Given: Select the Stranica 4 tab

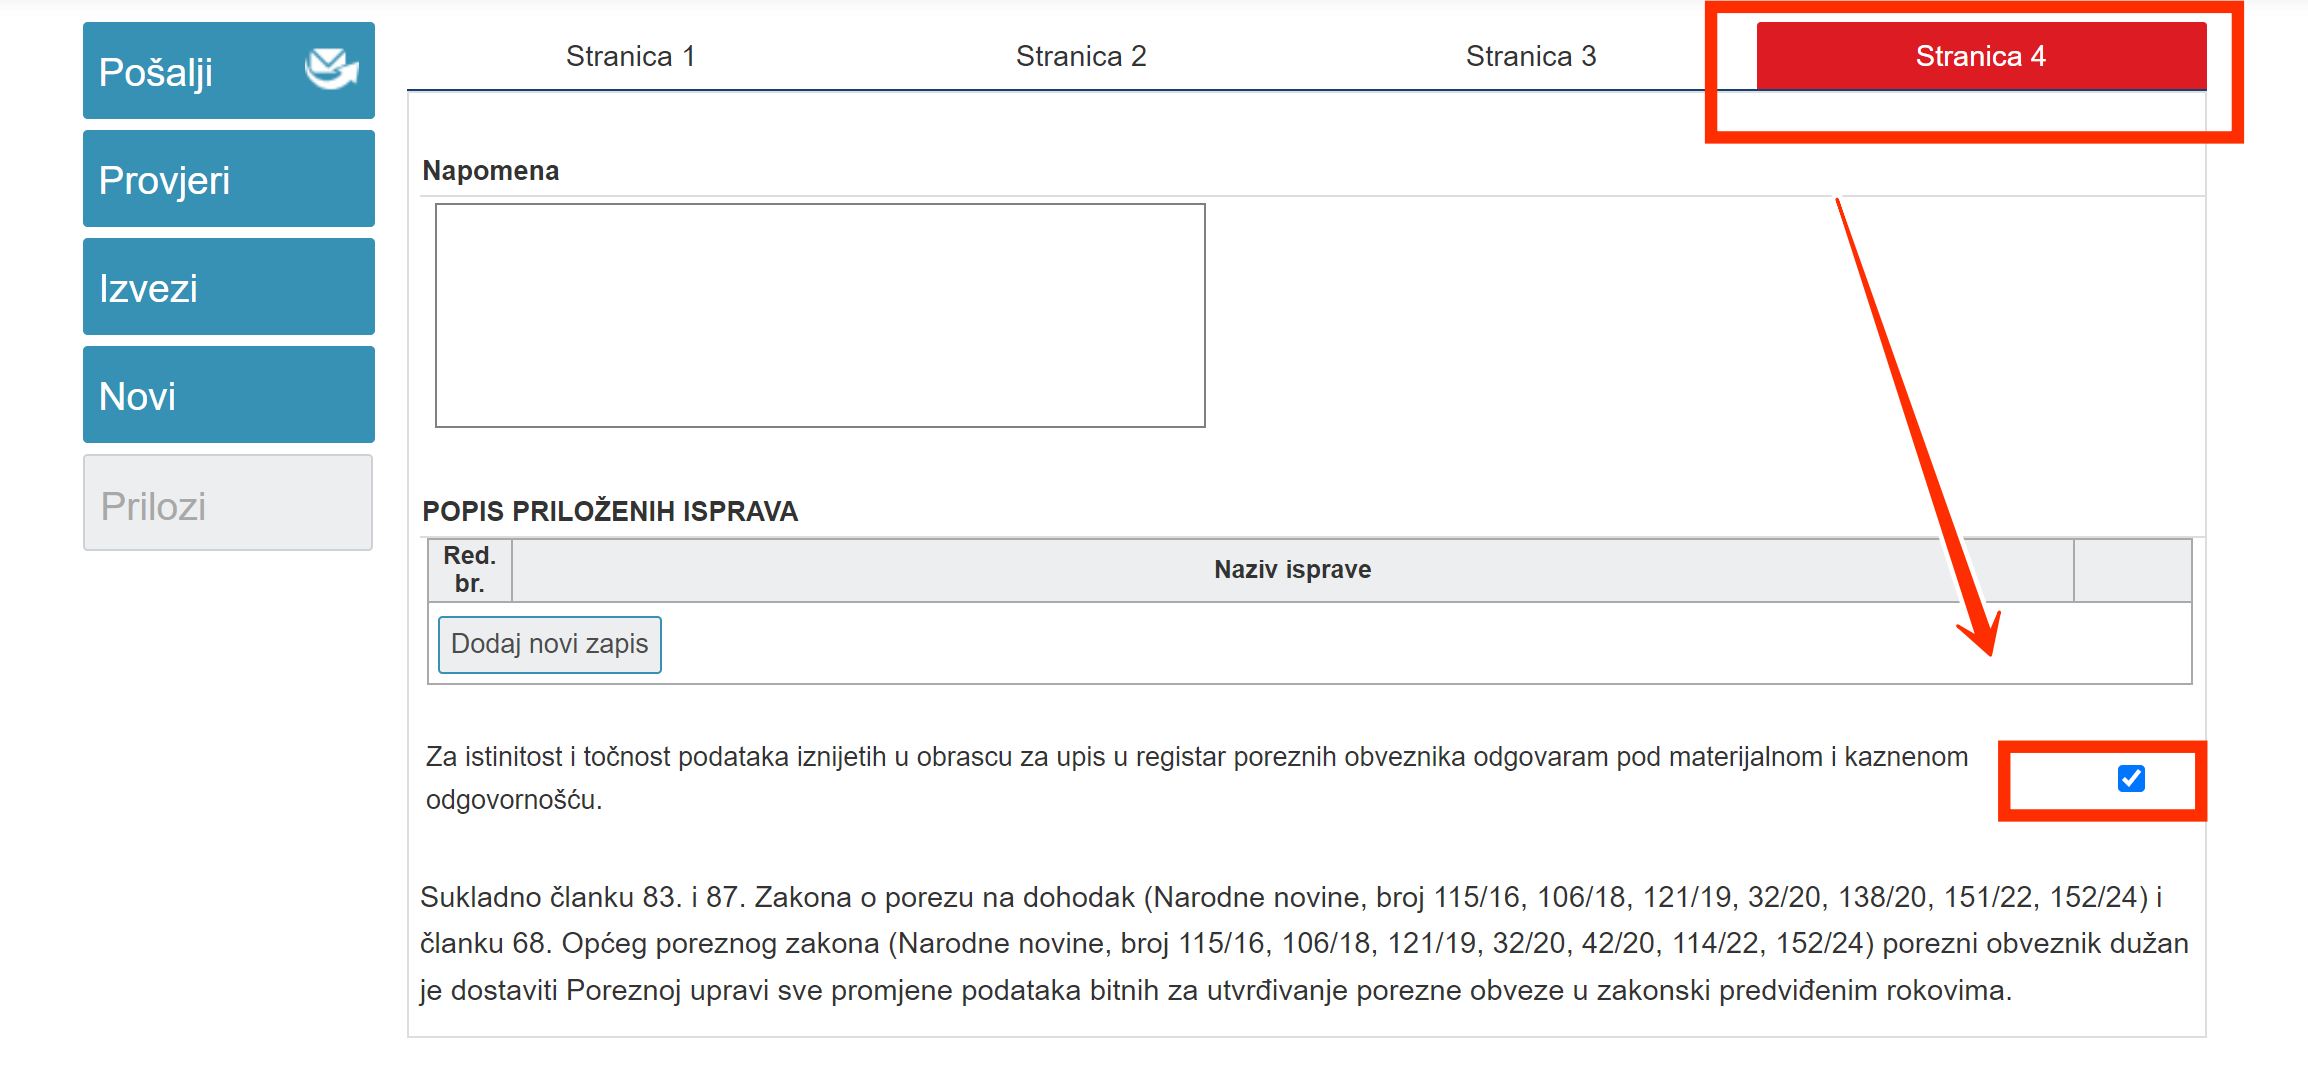Looking at the screenshot, I should (1981, 56).
